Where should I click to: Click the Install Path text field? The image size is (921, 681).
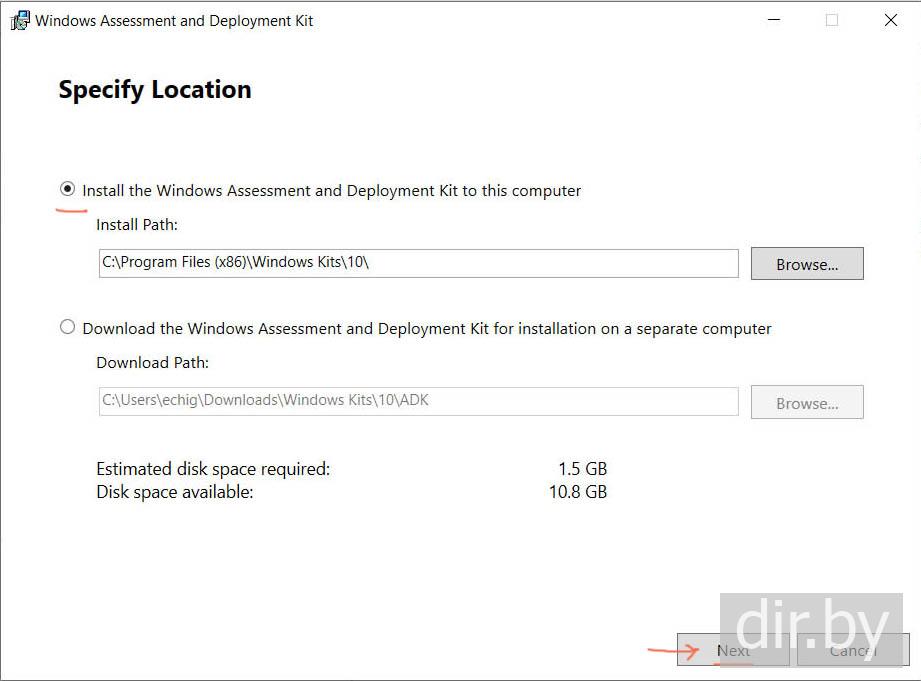coord(417,263)
